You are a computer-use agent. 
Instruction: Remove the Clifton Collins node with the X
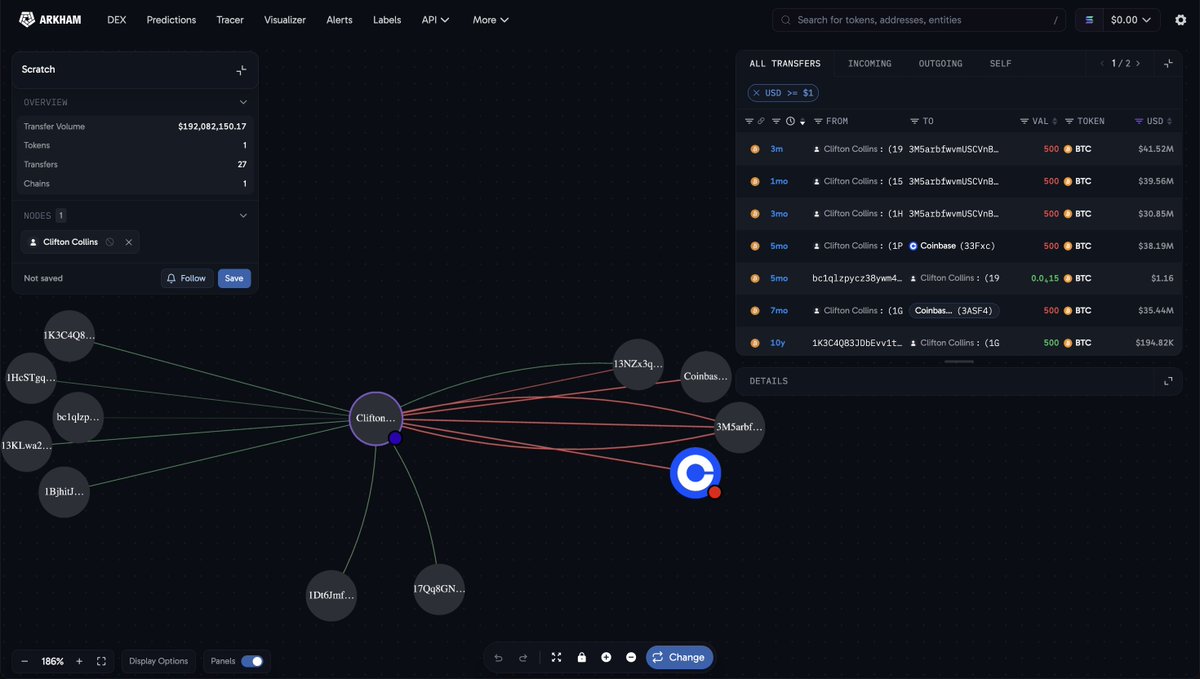coord(128,242)
